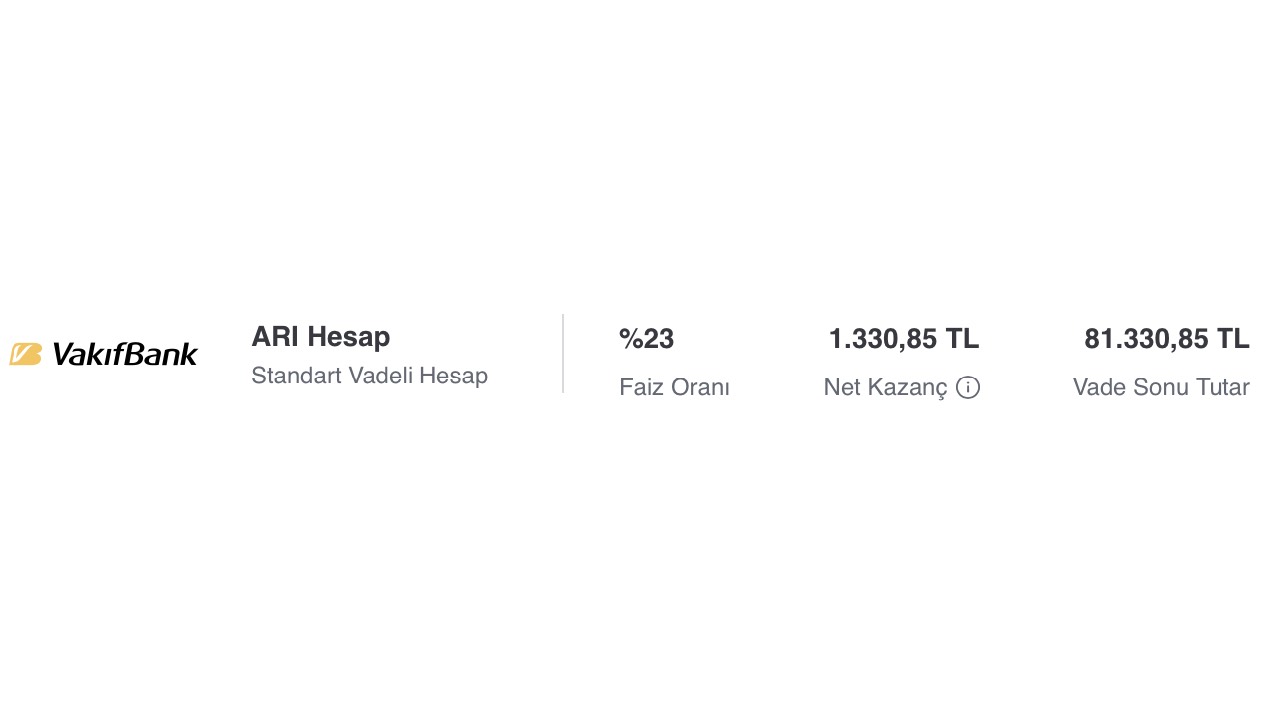Click the TL unit after 81.330,85

[x=1233, y=339]
